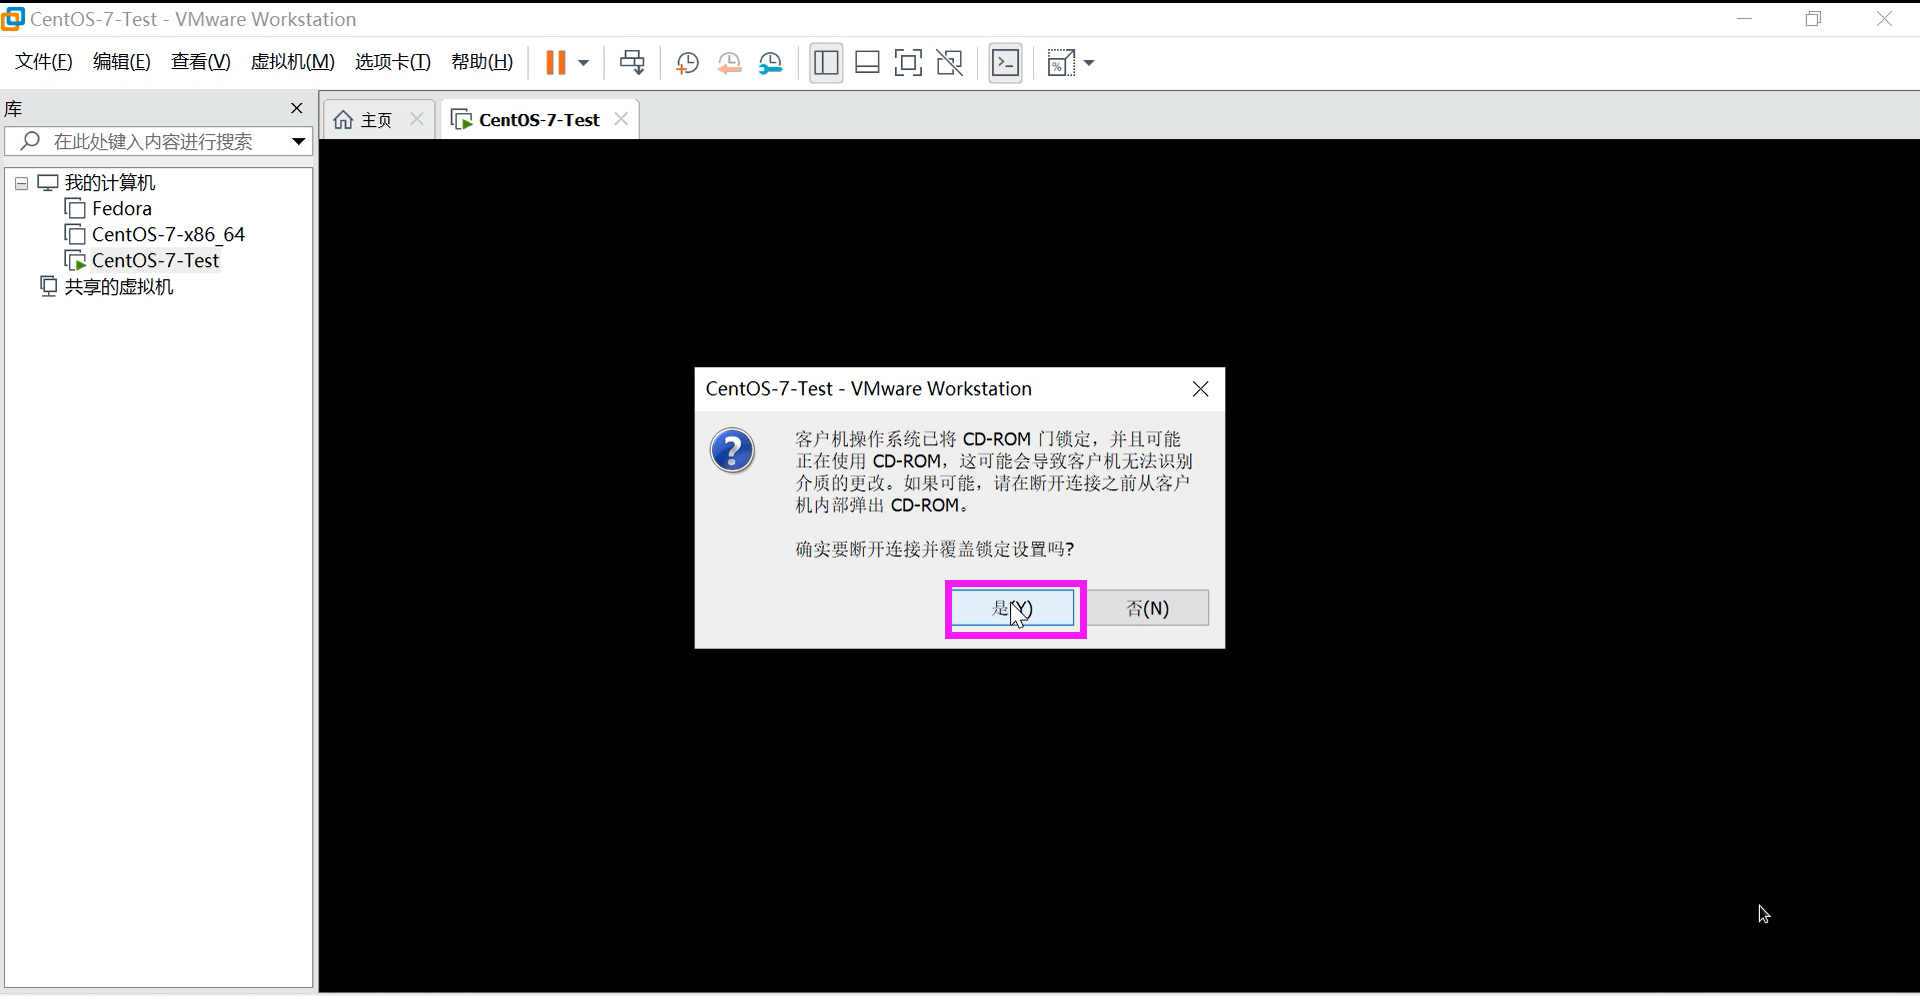Open the console view icon

coord(1005,63)
